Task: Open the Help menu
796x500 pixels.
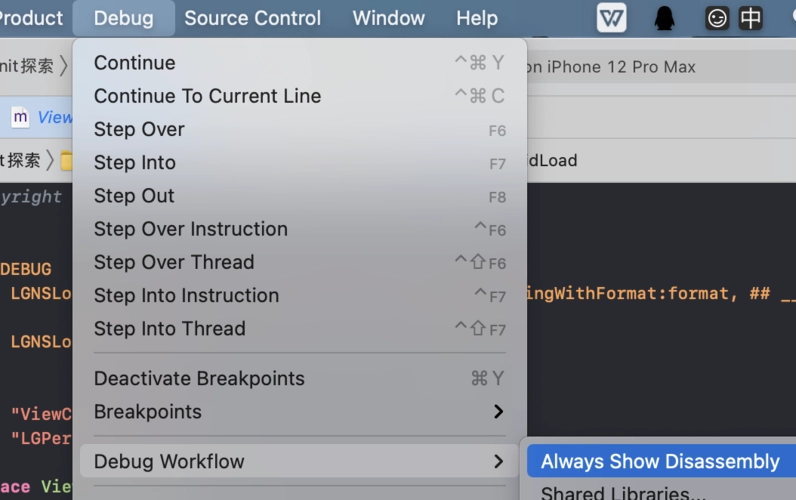Action: [x=476, y=18]
